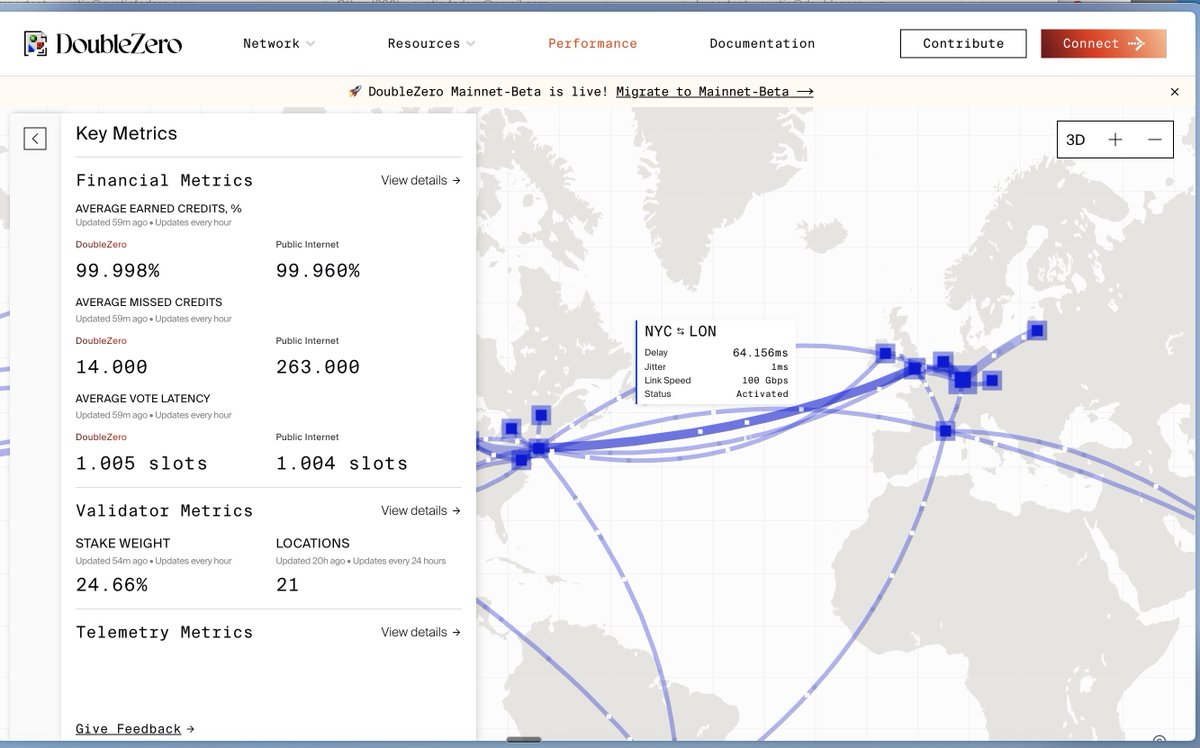Click the 64.156ms delay value
Image resolution: width=1200 pixels, height=748 pixels.
760,353
